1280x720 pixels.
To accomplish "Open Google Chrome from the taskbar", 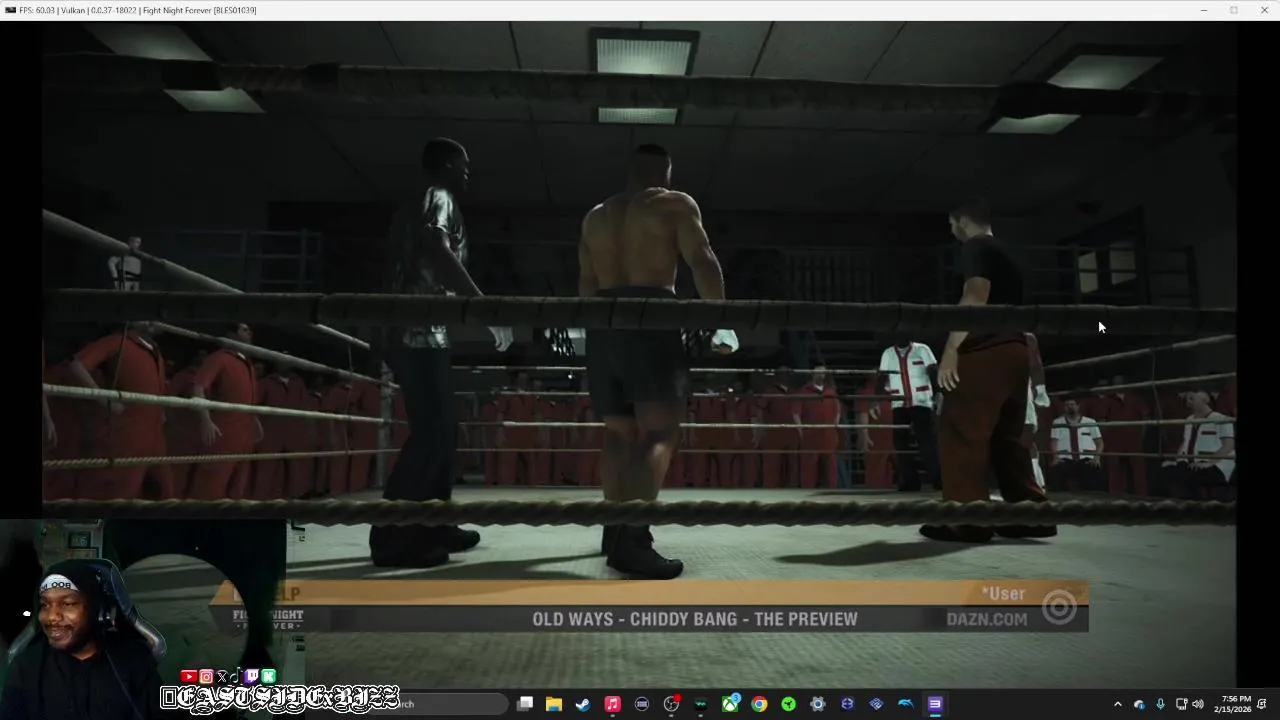I will click(x=760, y=704).
